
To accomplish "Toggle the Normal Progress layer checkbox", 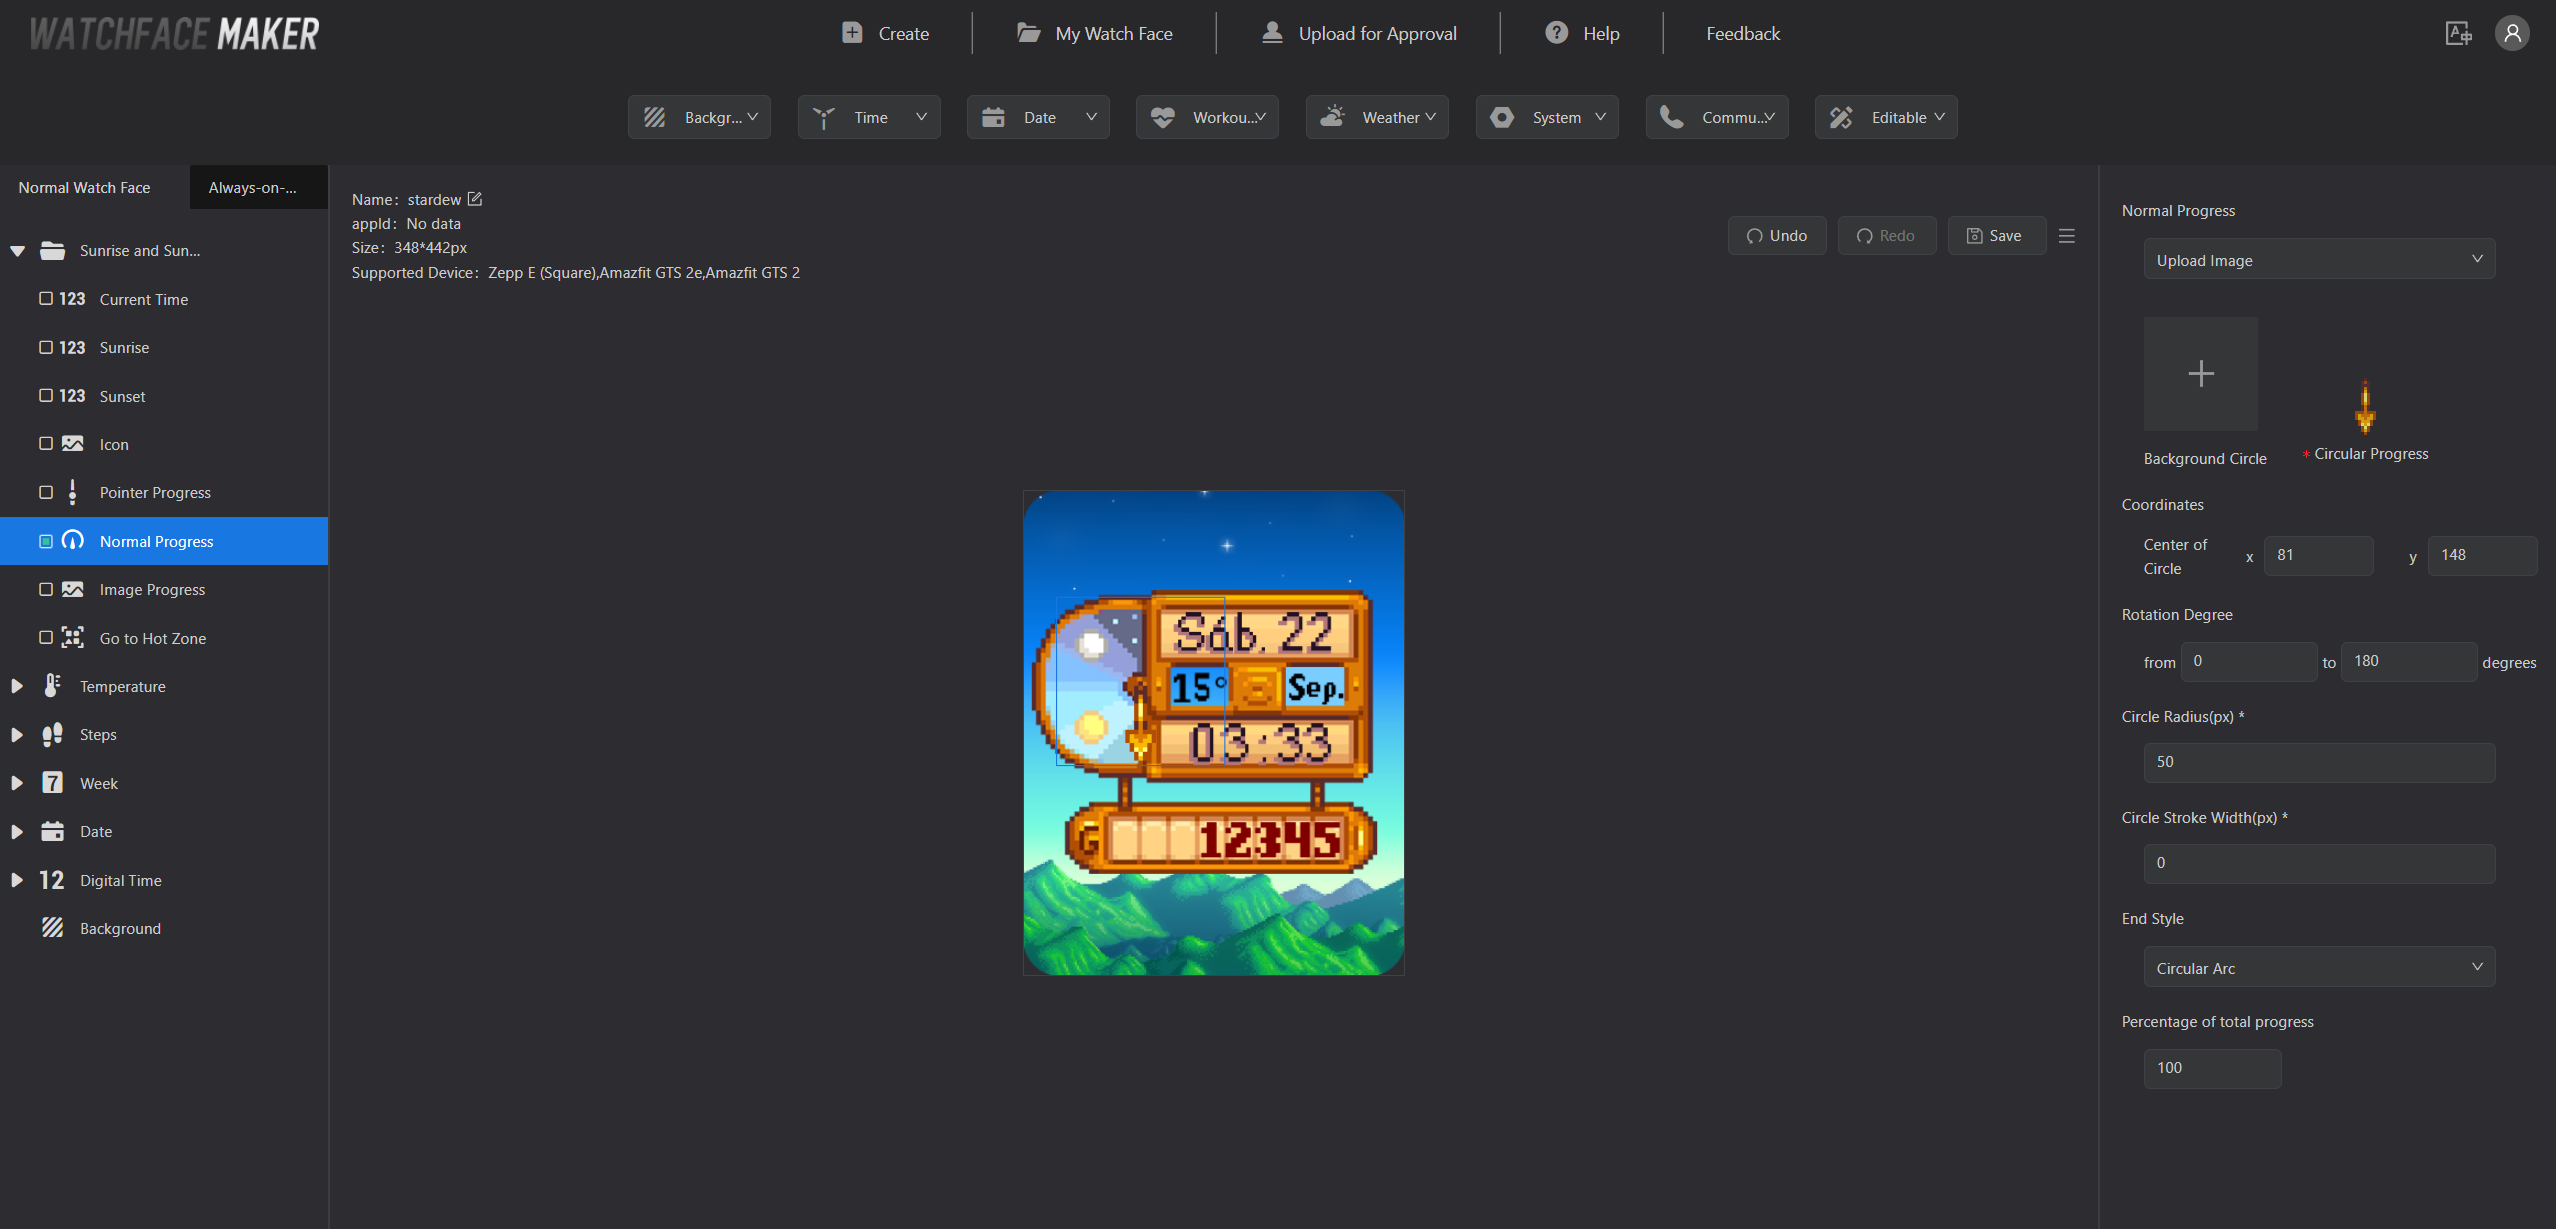I will click(46, 541).
